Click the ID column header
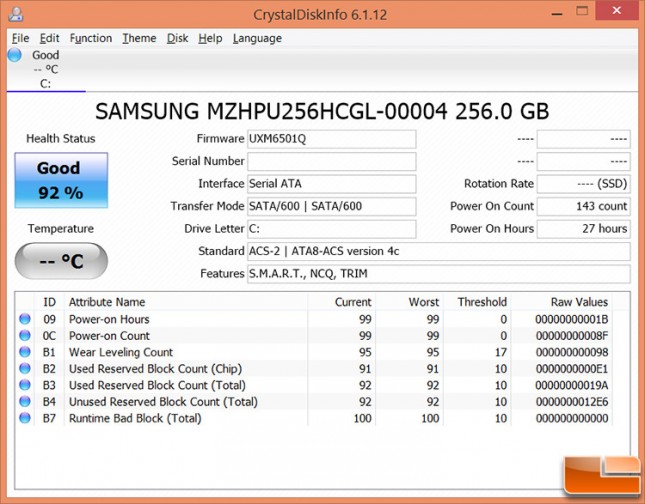 (x=49, y=302)
